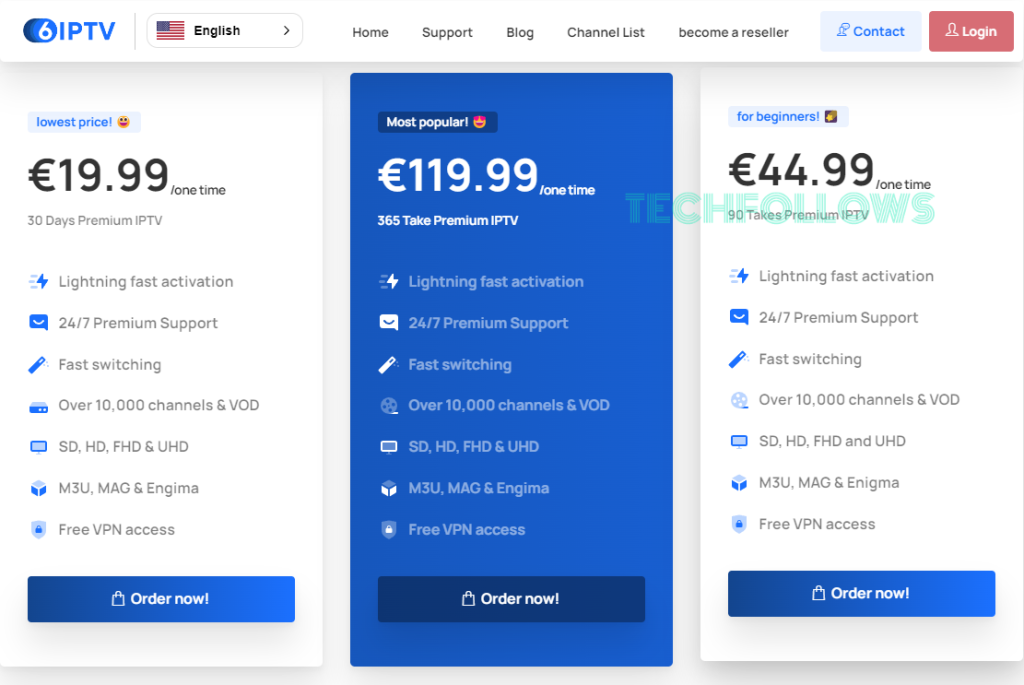Click "Free VPN access" in €44.99 plan
The image size is (1024, 685).
[x=817, y=524]
